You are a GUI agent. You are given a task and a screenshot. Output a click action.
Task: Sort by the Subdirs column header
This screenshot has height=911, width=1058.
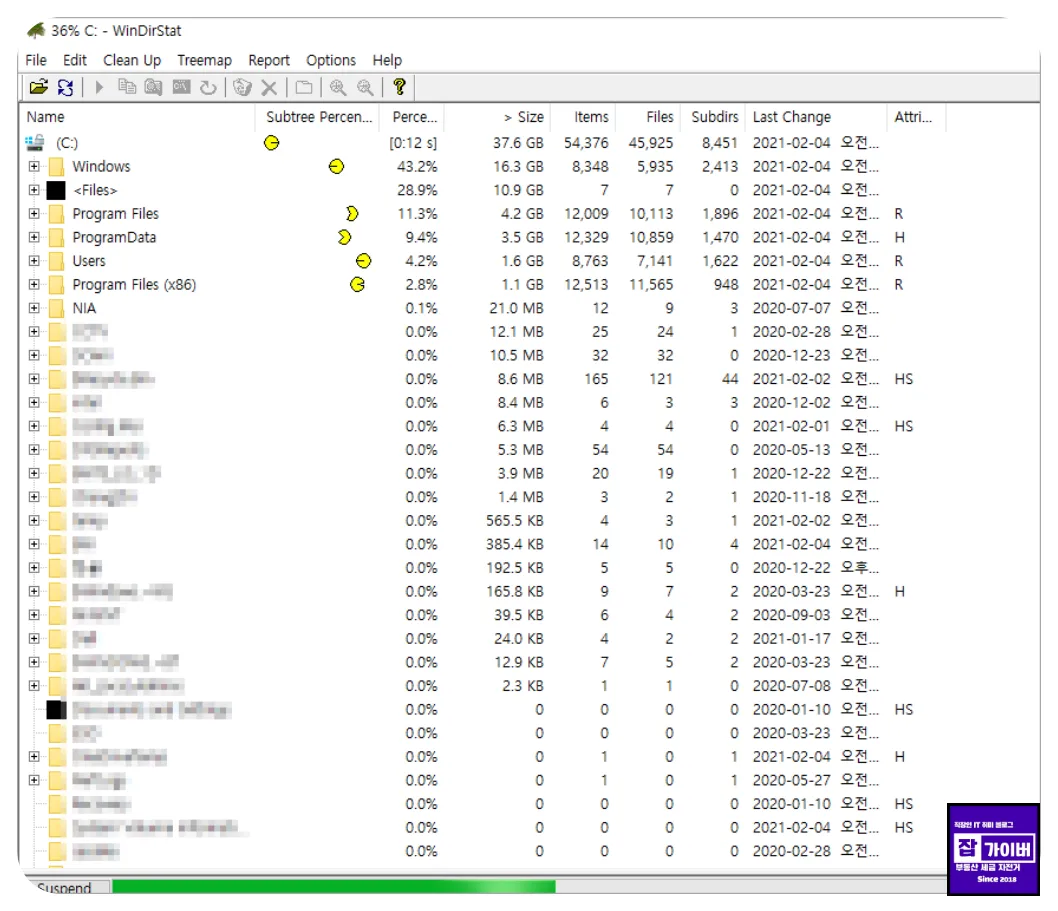713,117
